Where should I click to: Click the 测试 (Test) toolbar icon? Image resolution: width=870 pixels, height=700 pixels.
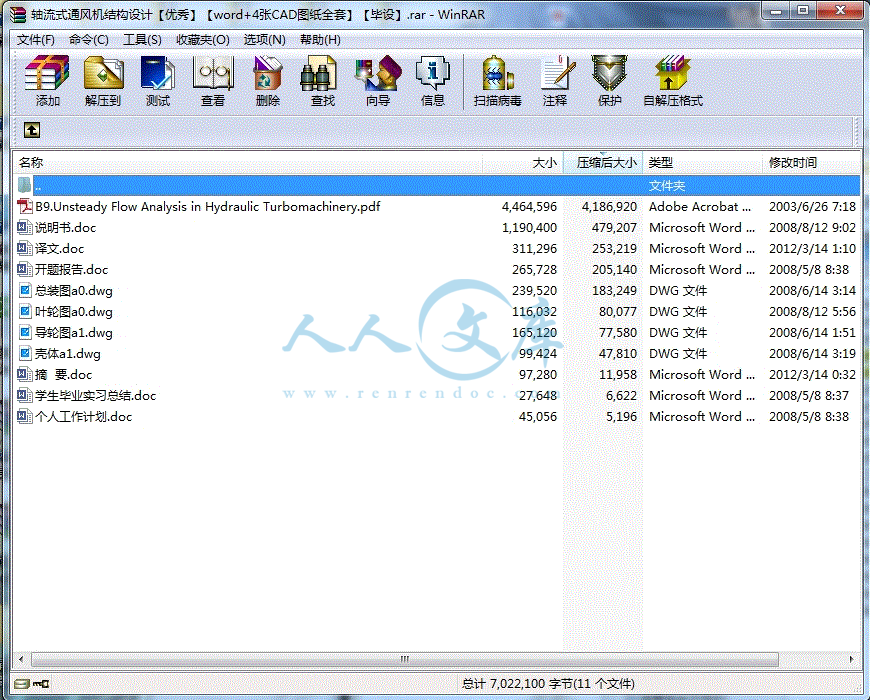point(158,73)
